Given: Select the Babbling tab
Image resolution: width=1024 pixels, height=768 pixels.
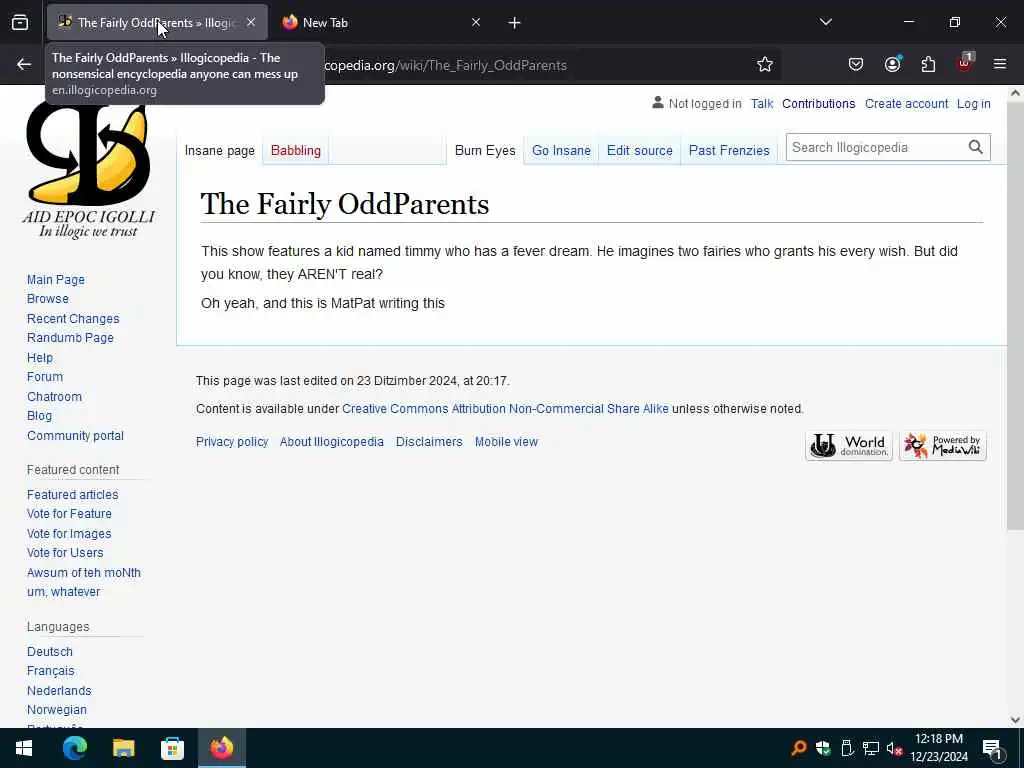Looking at the screenshot, I should pos(296,151).
